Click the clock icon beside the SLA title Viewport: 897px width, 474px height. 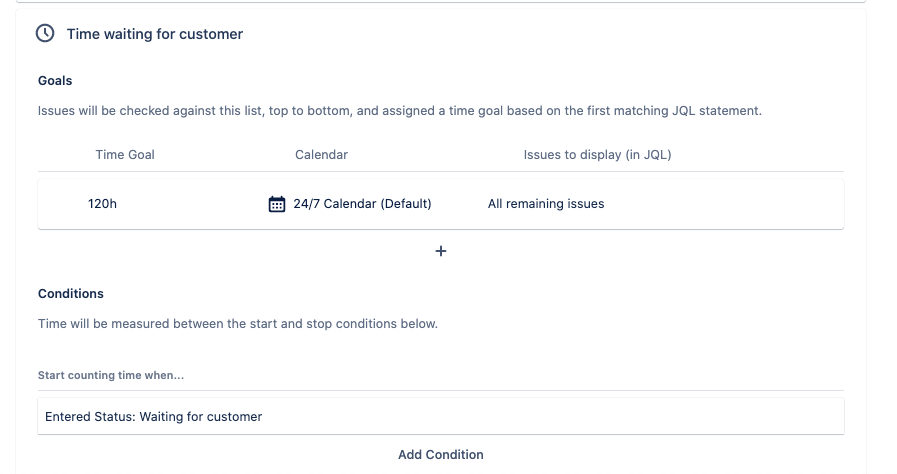pyautogui.click(x=45, y=33)
